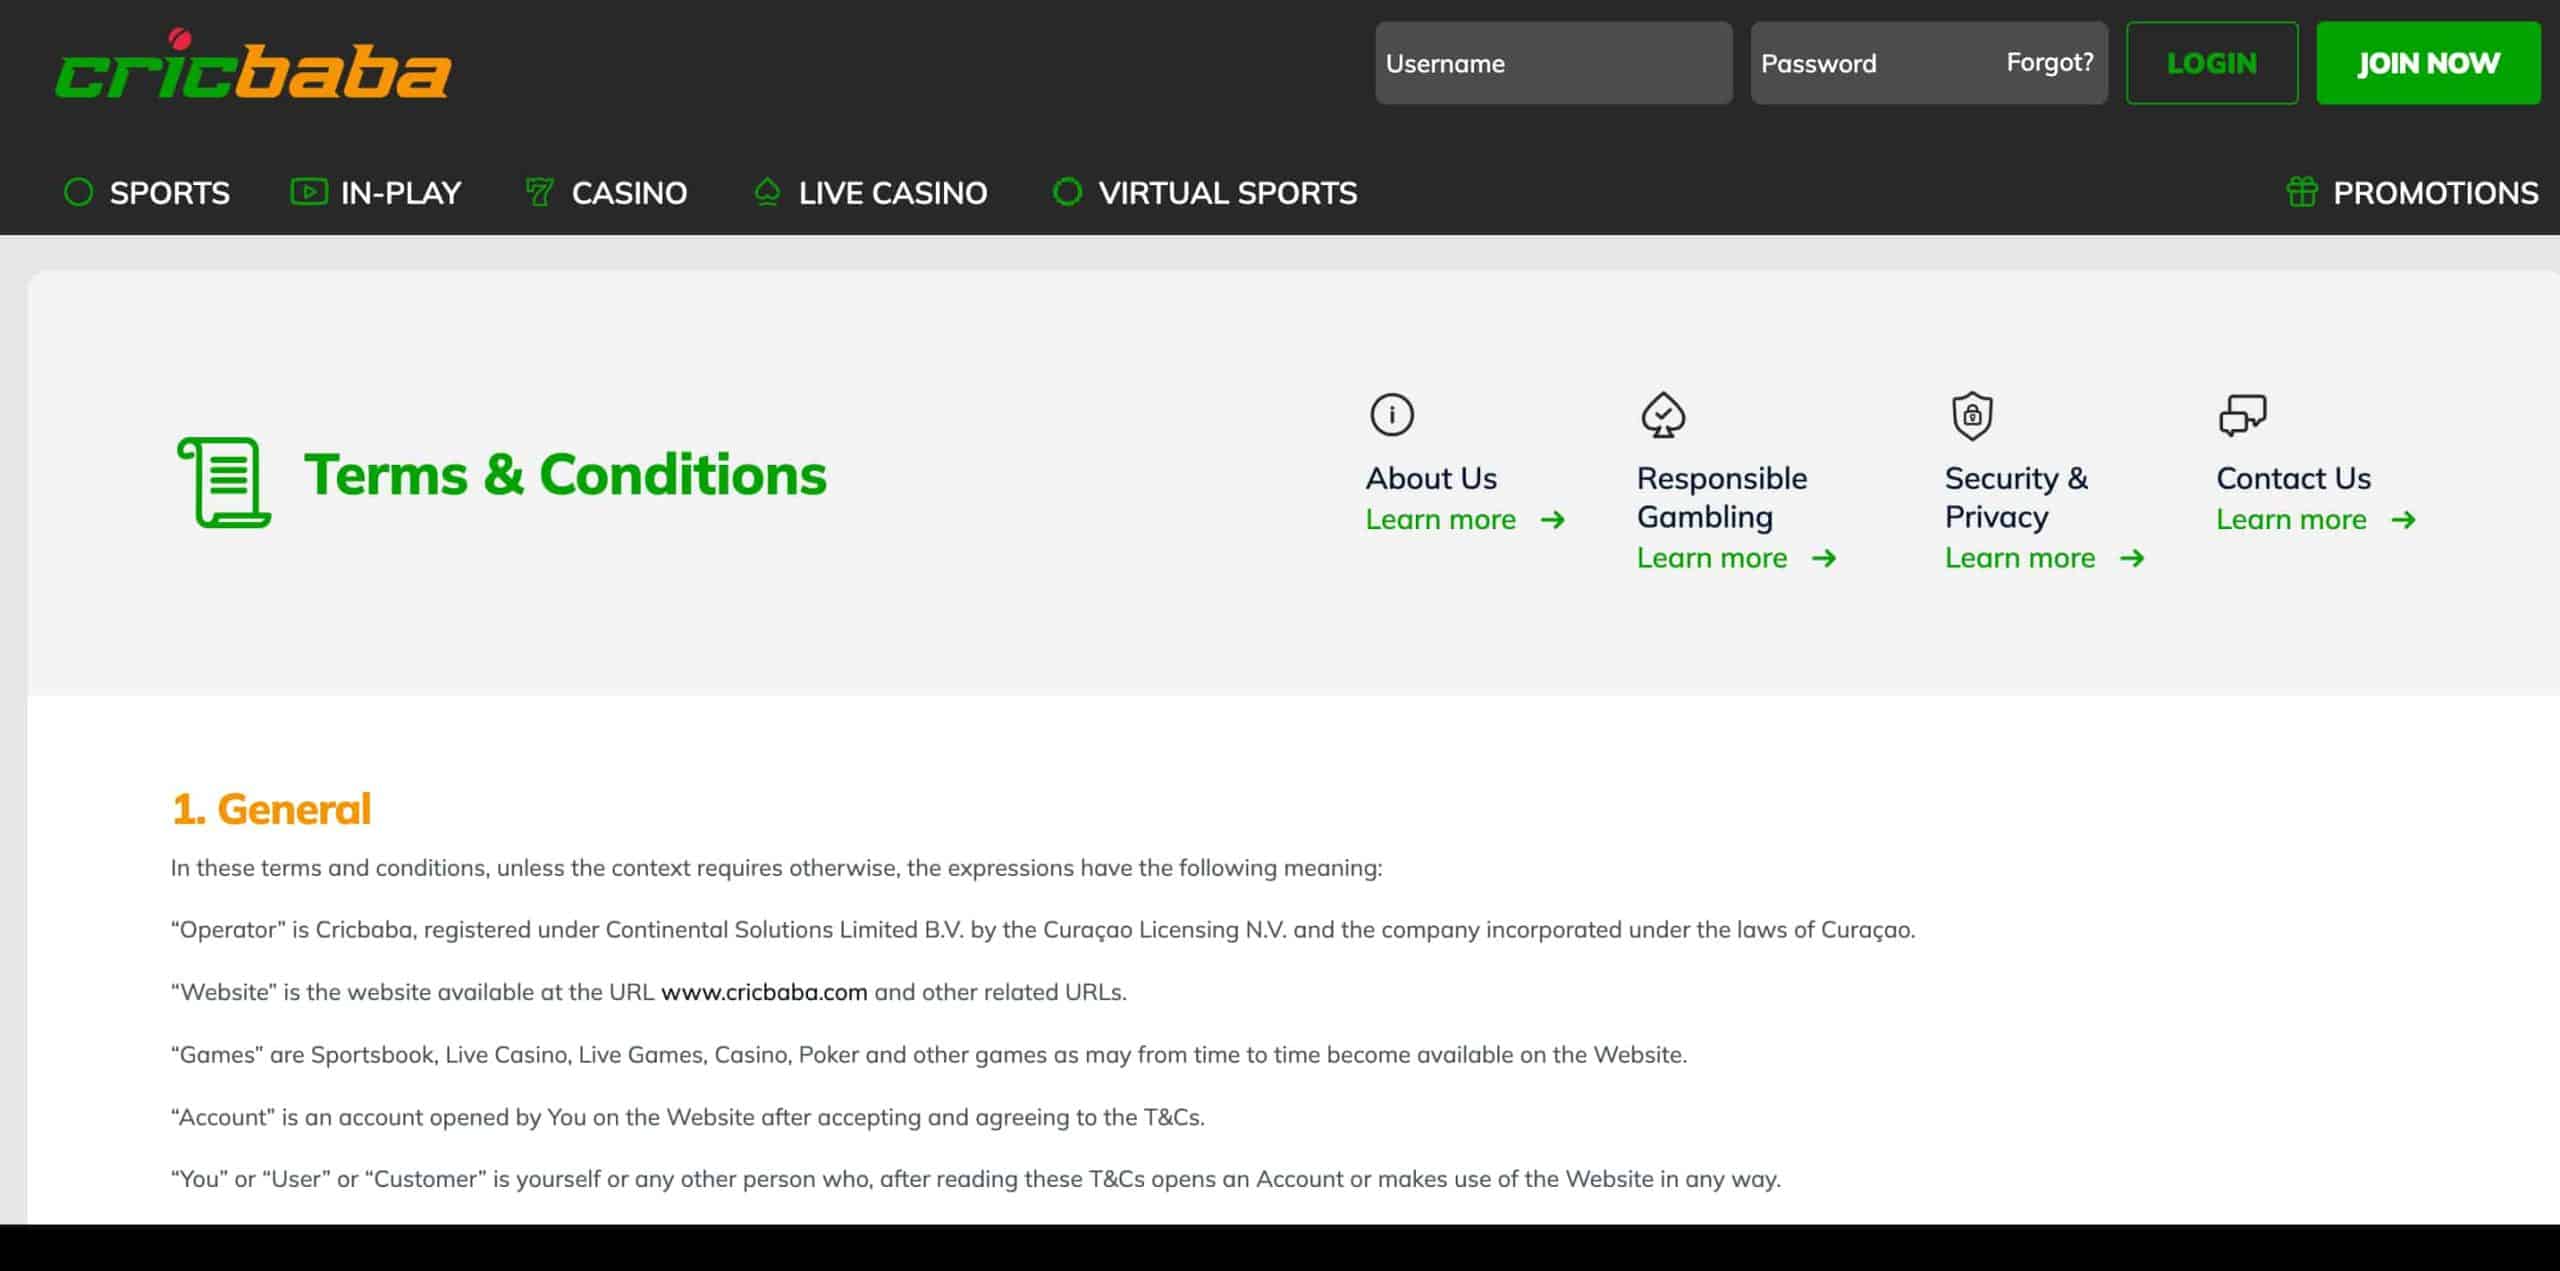2560x1271 pixels.
Task: Click the Sports circle icon
Action: point(78,192)
